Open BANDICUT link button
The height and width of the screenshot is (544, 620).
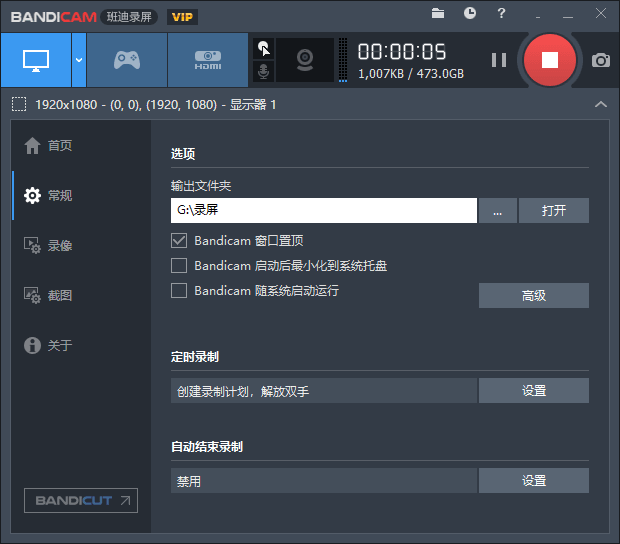(x=81, y=501)
